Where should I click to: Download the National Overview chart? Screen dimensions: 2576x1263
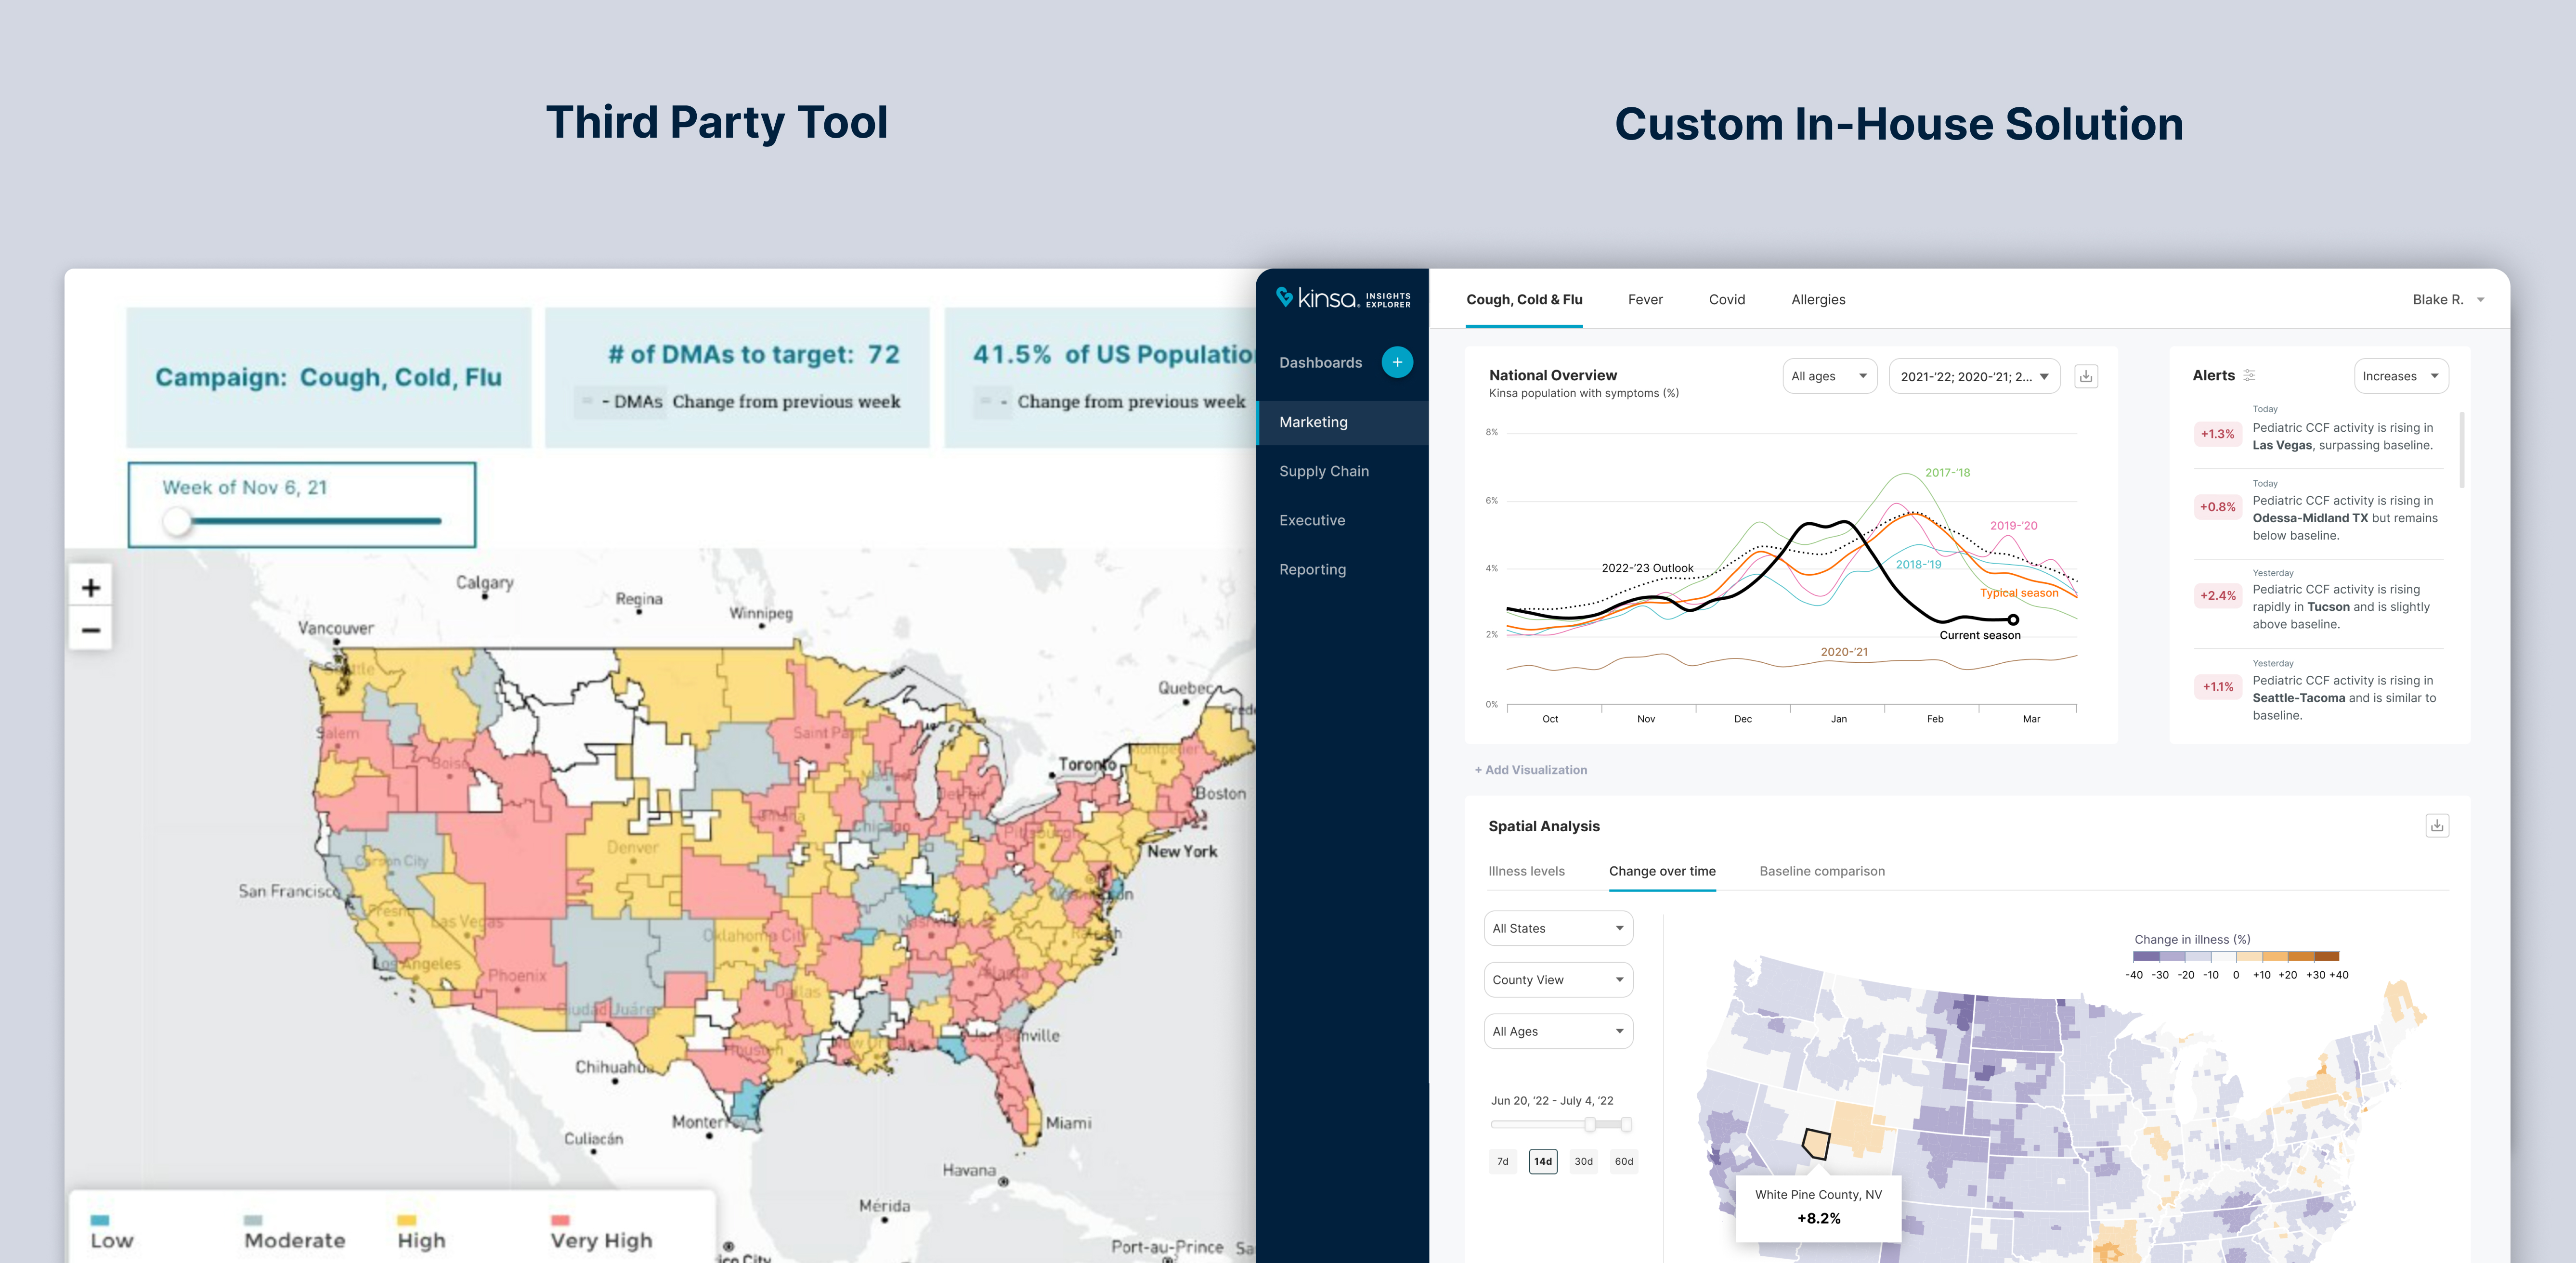(2085, 376)
